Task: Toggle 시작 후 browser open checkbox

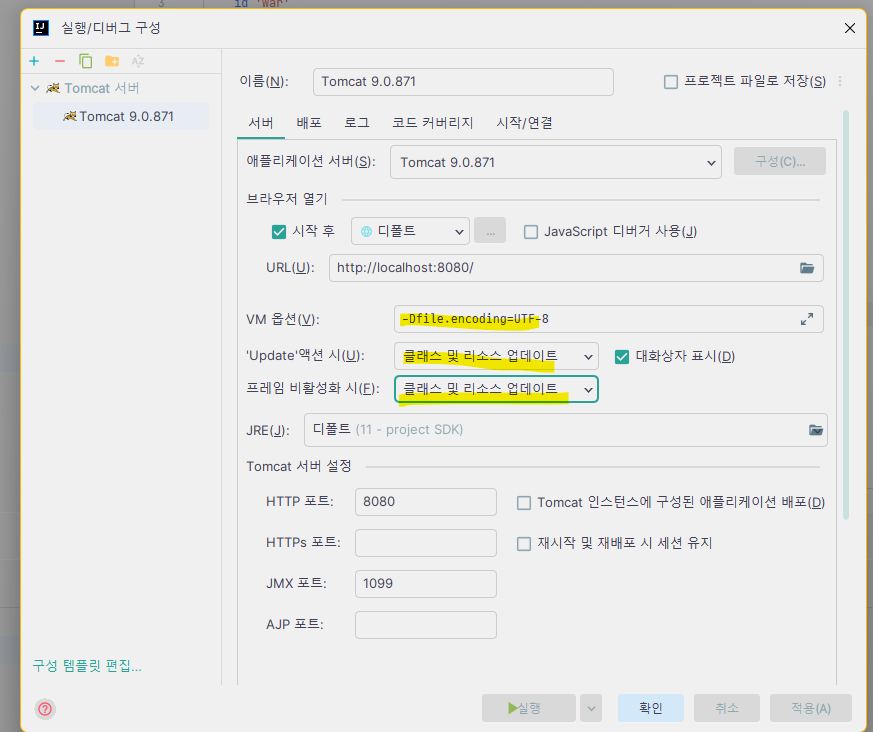Action: 278,232
